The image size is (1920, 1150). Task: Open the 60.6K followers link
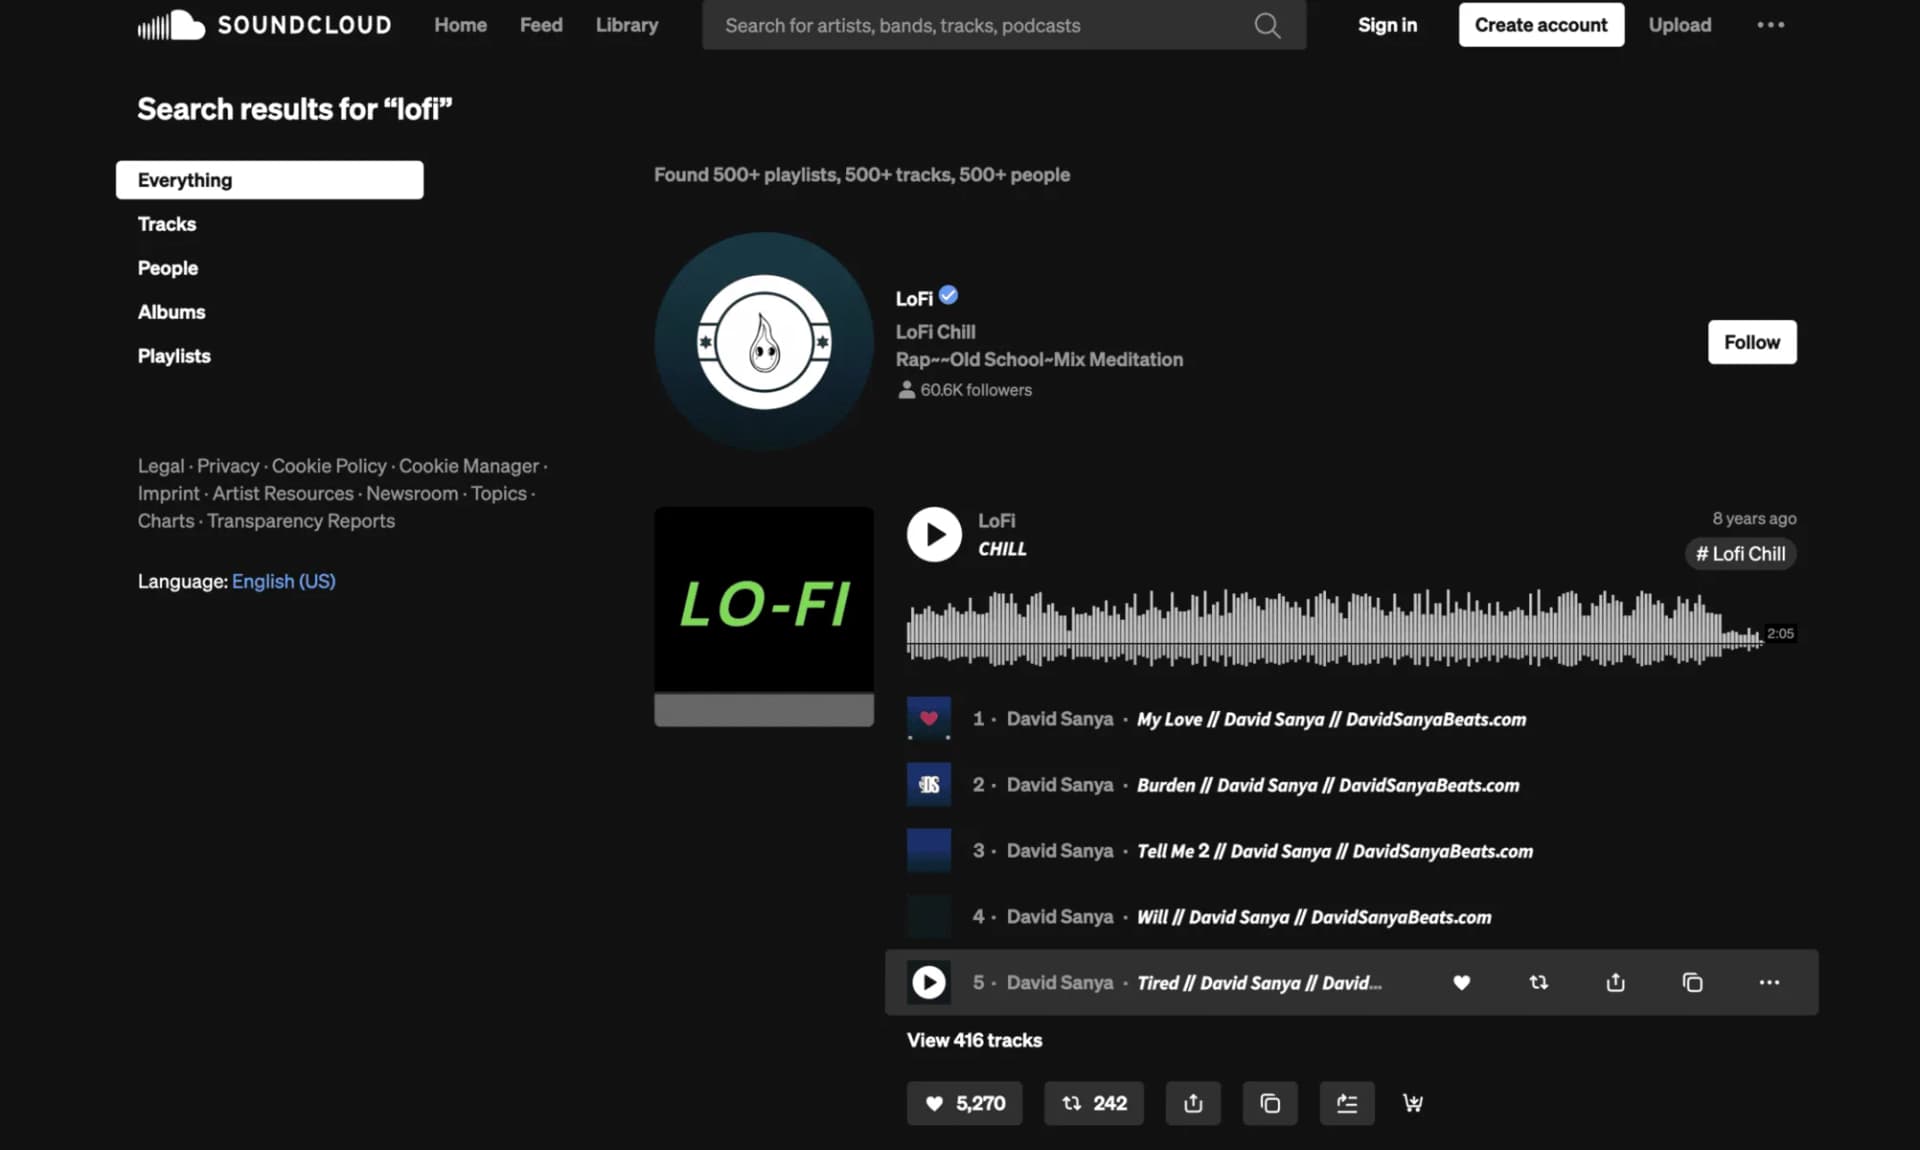[x=965, y=390]
